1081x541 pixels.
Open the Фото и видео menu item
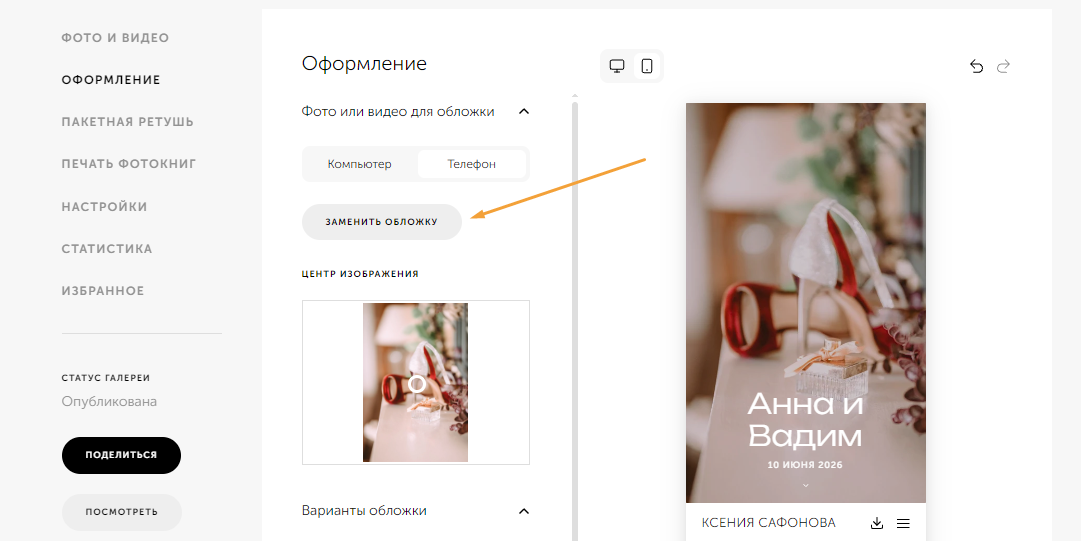click(115, 38)
